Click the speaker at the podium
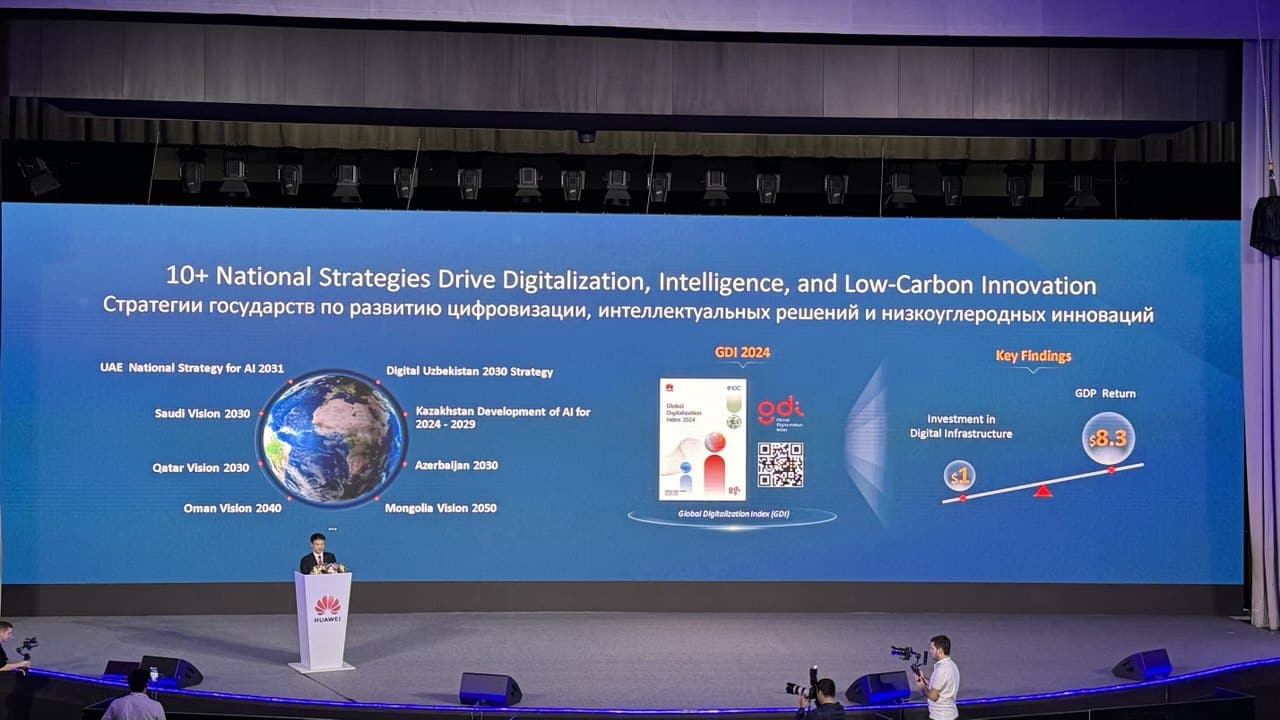 point(318,553)
